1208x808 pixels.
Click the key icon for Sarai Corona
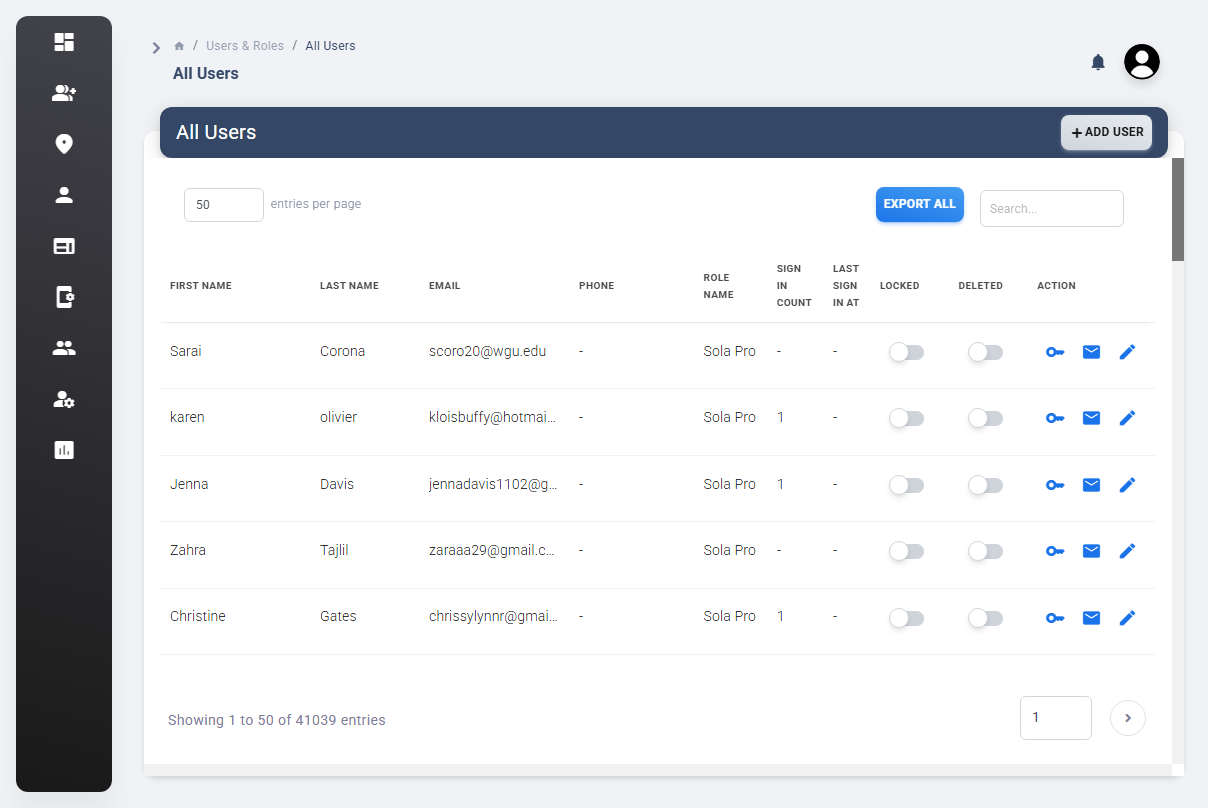tap(1055, 352)
